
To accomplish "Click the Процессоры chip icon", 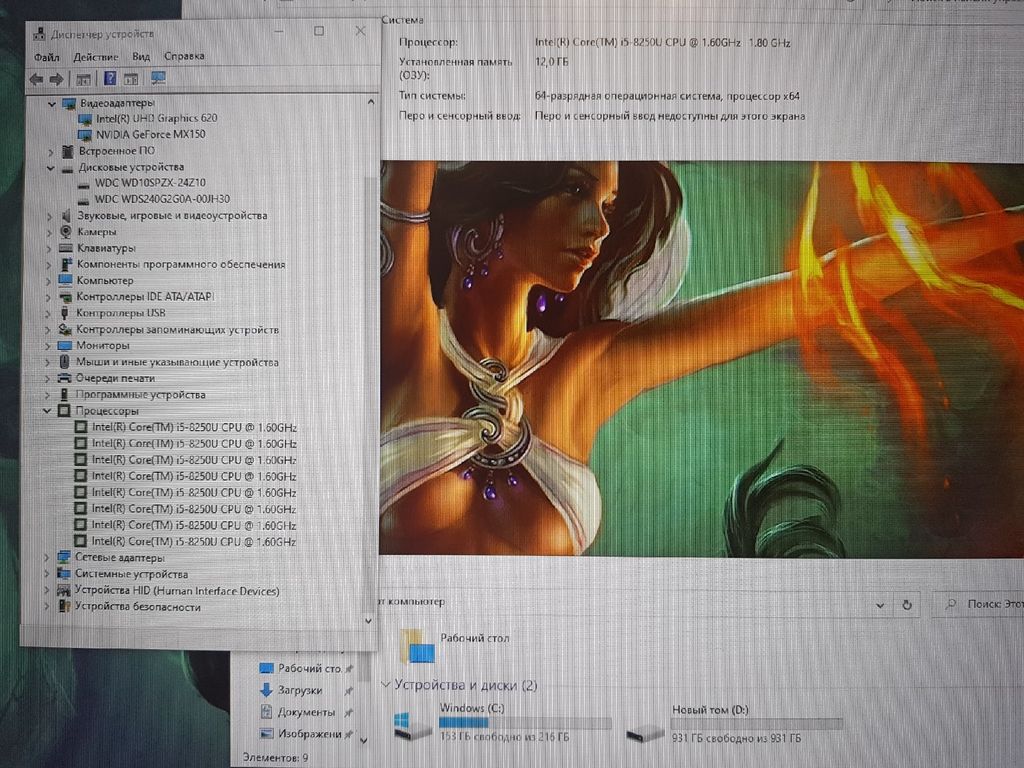I will (x=64, y=411).
